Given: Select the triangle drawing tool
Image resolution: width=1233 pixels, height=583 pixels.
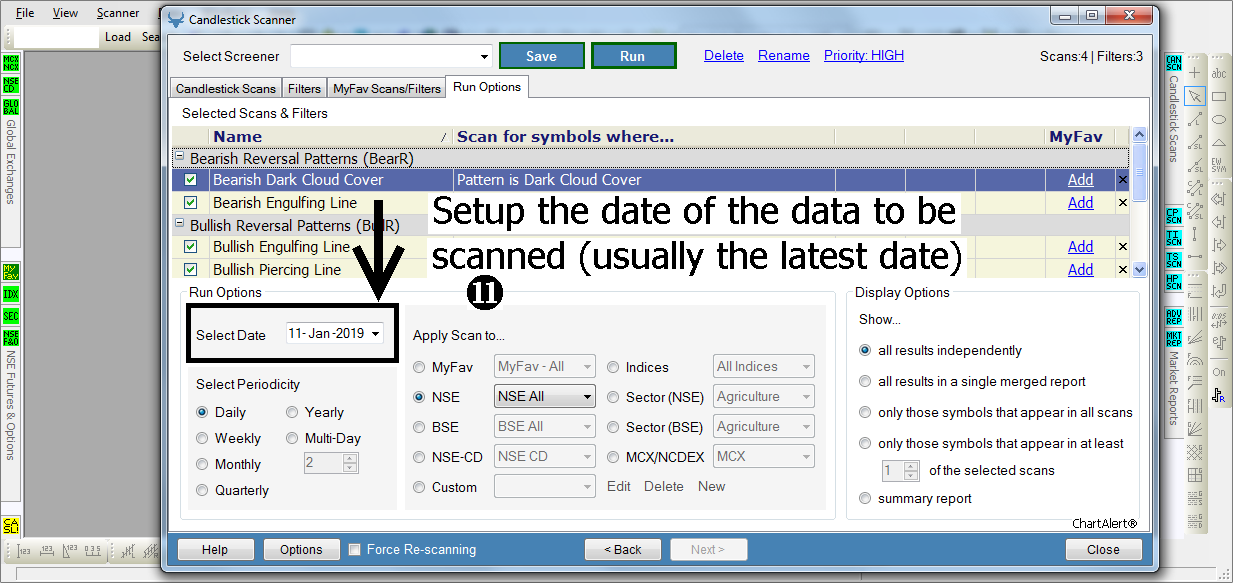Looking at the screenshot, I should click(1219, 142).
